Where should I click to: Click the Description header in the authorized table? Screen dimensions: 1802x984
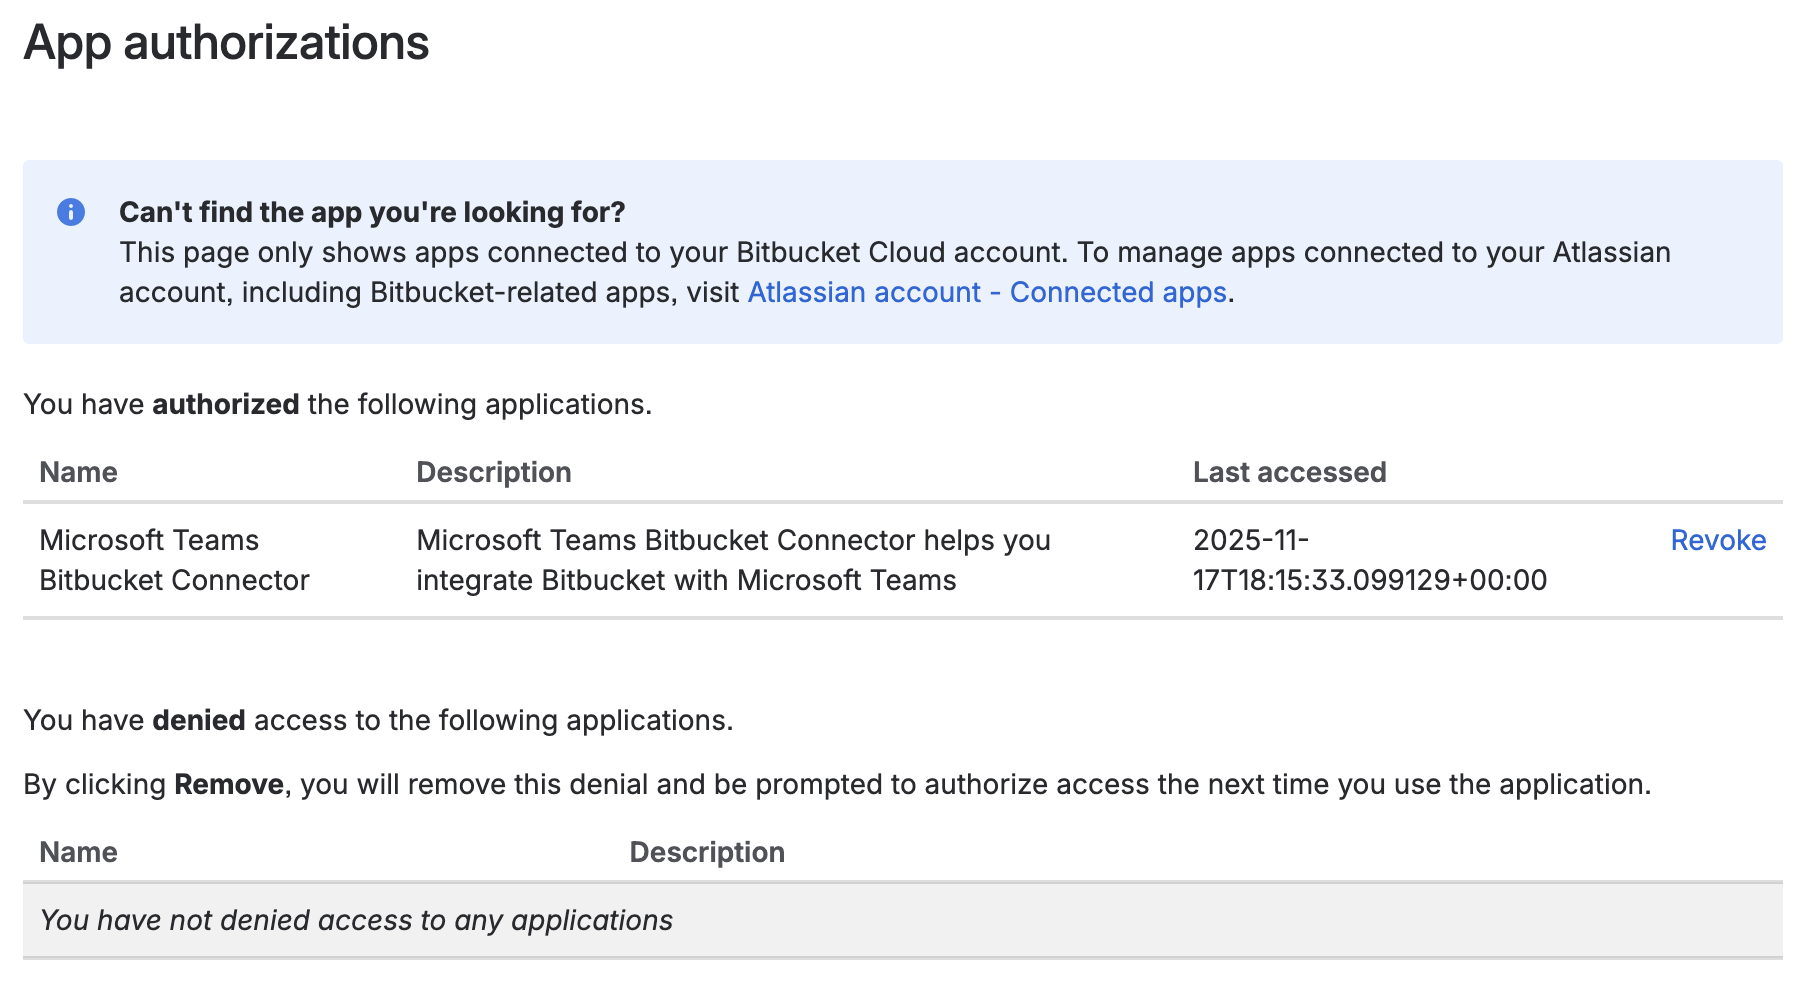(493, 472)
